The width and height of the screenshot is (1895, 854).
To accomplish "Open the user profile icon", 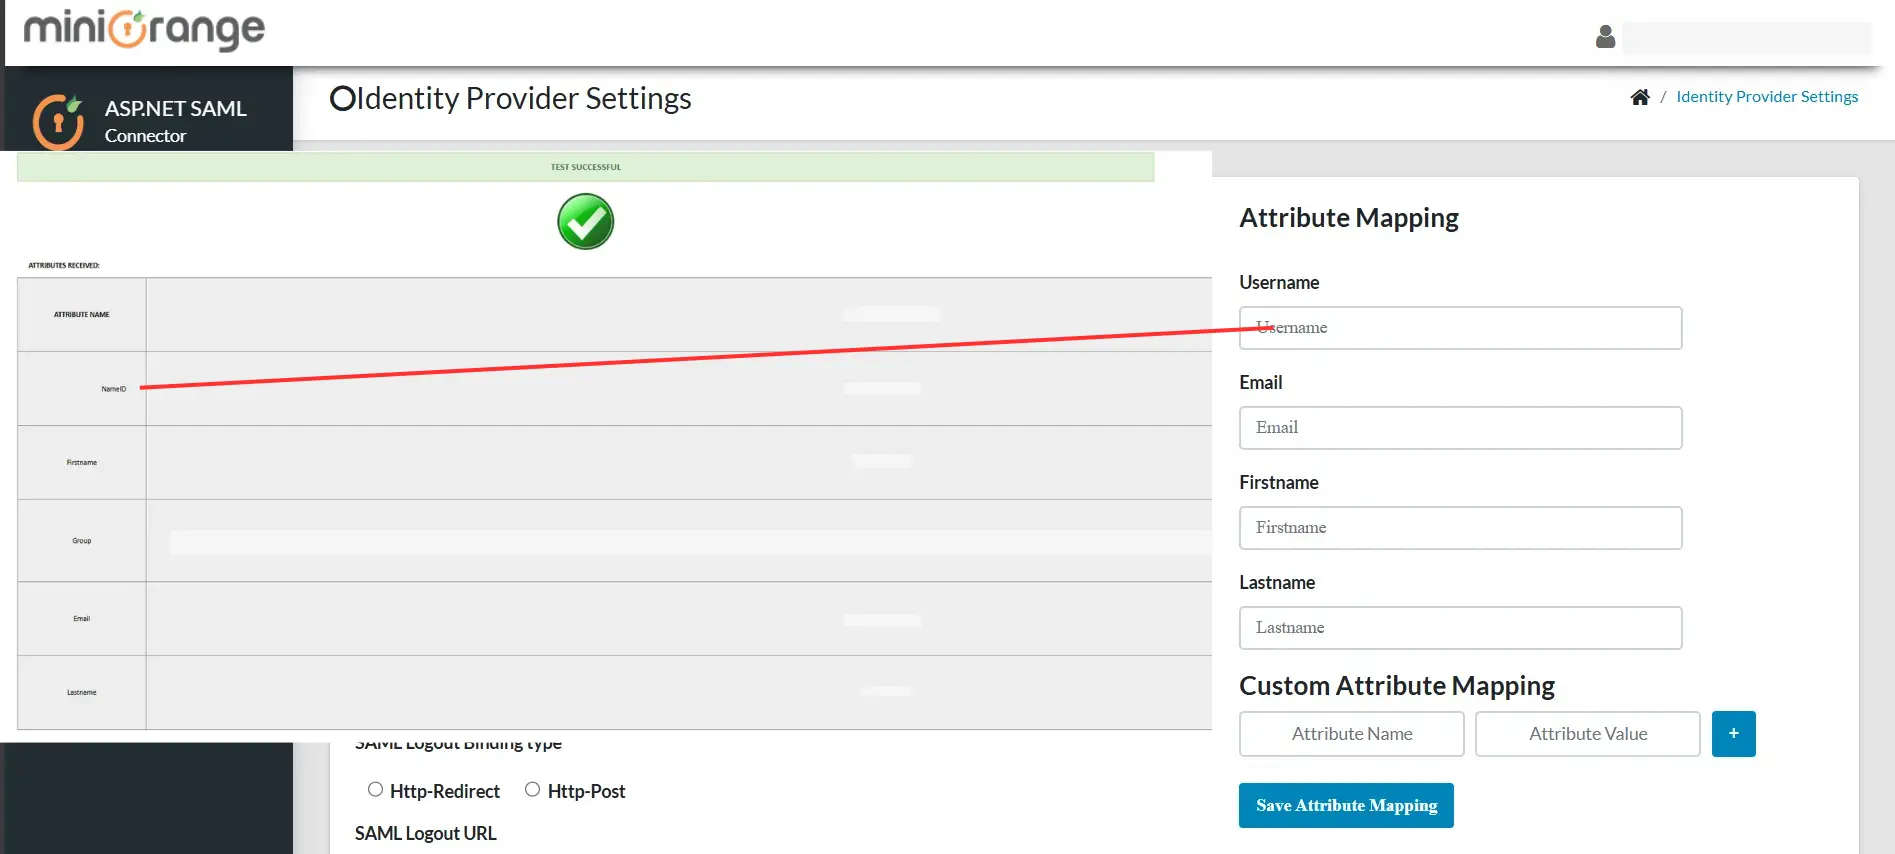I will coord(1605,37).
